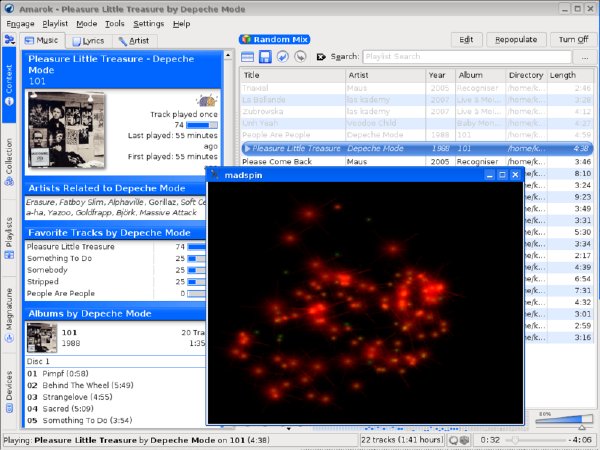Click the redo playlist icon
The image size is (600, 450).
300,57
